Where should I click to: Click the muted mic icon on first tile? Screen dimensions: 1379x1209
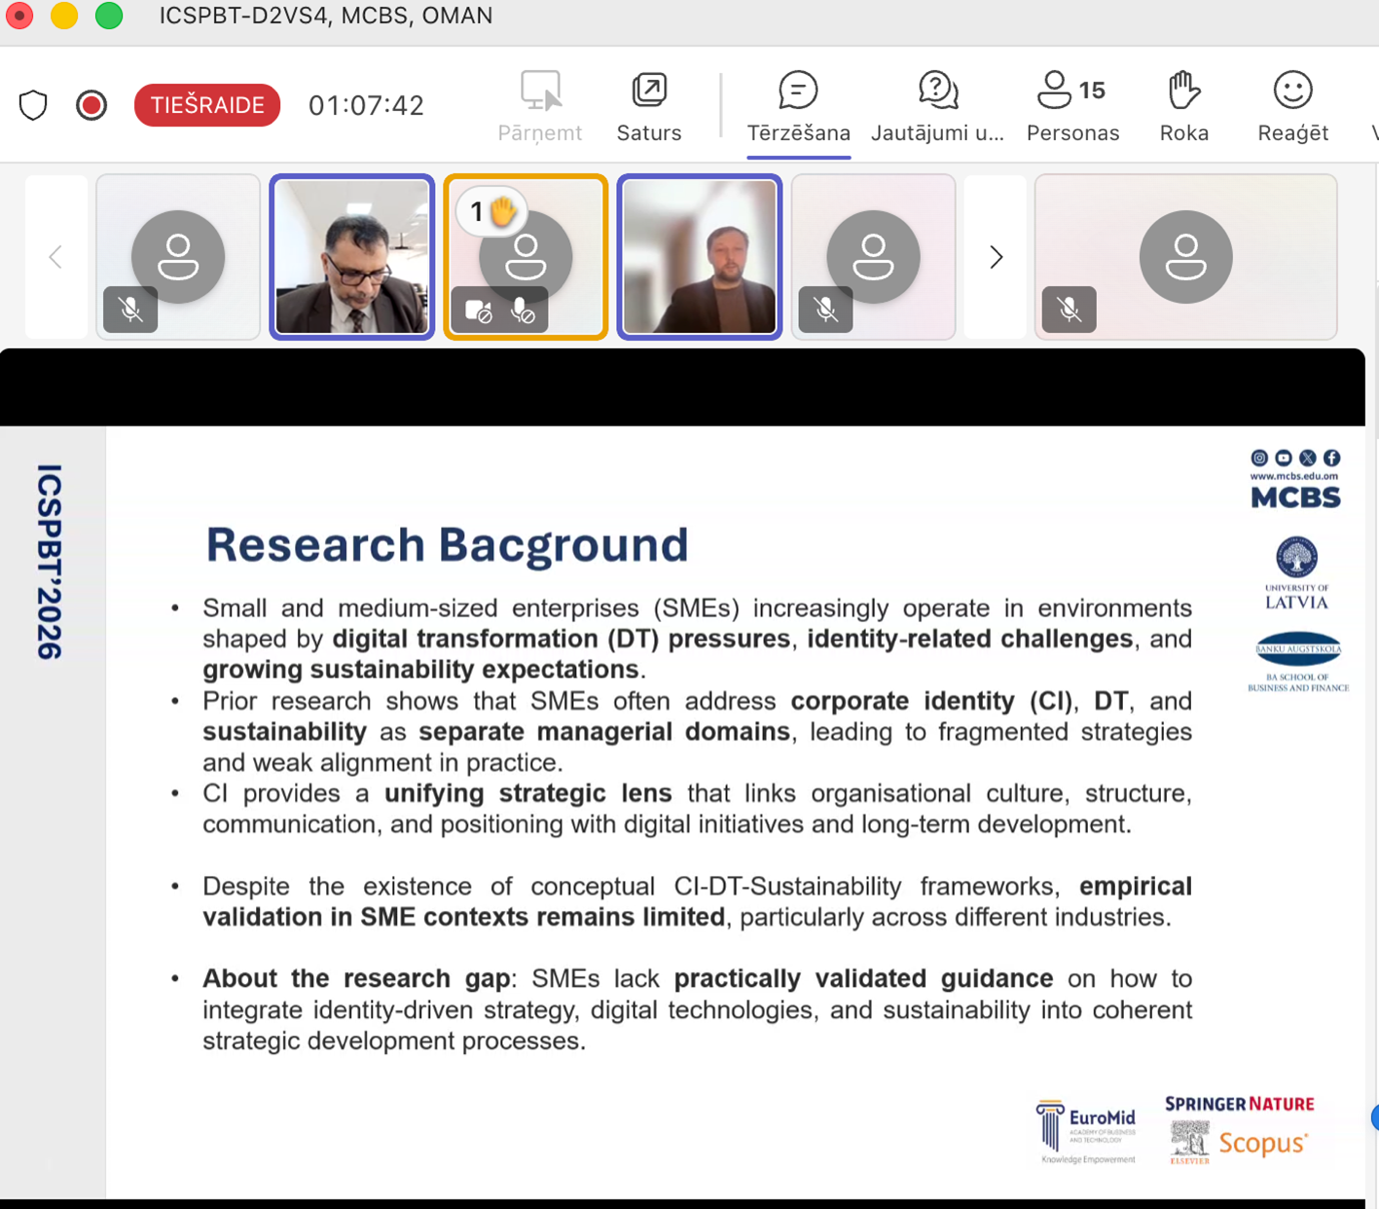(130, 309)
